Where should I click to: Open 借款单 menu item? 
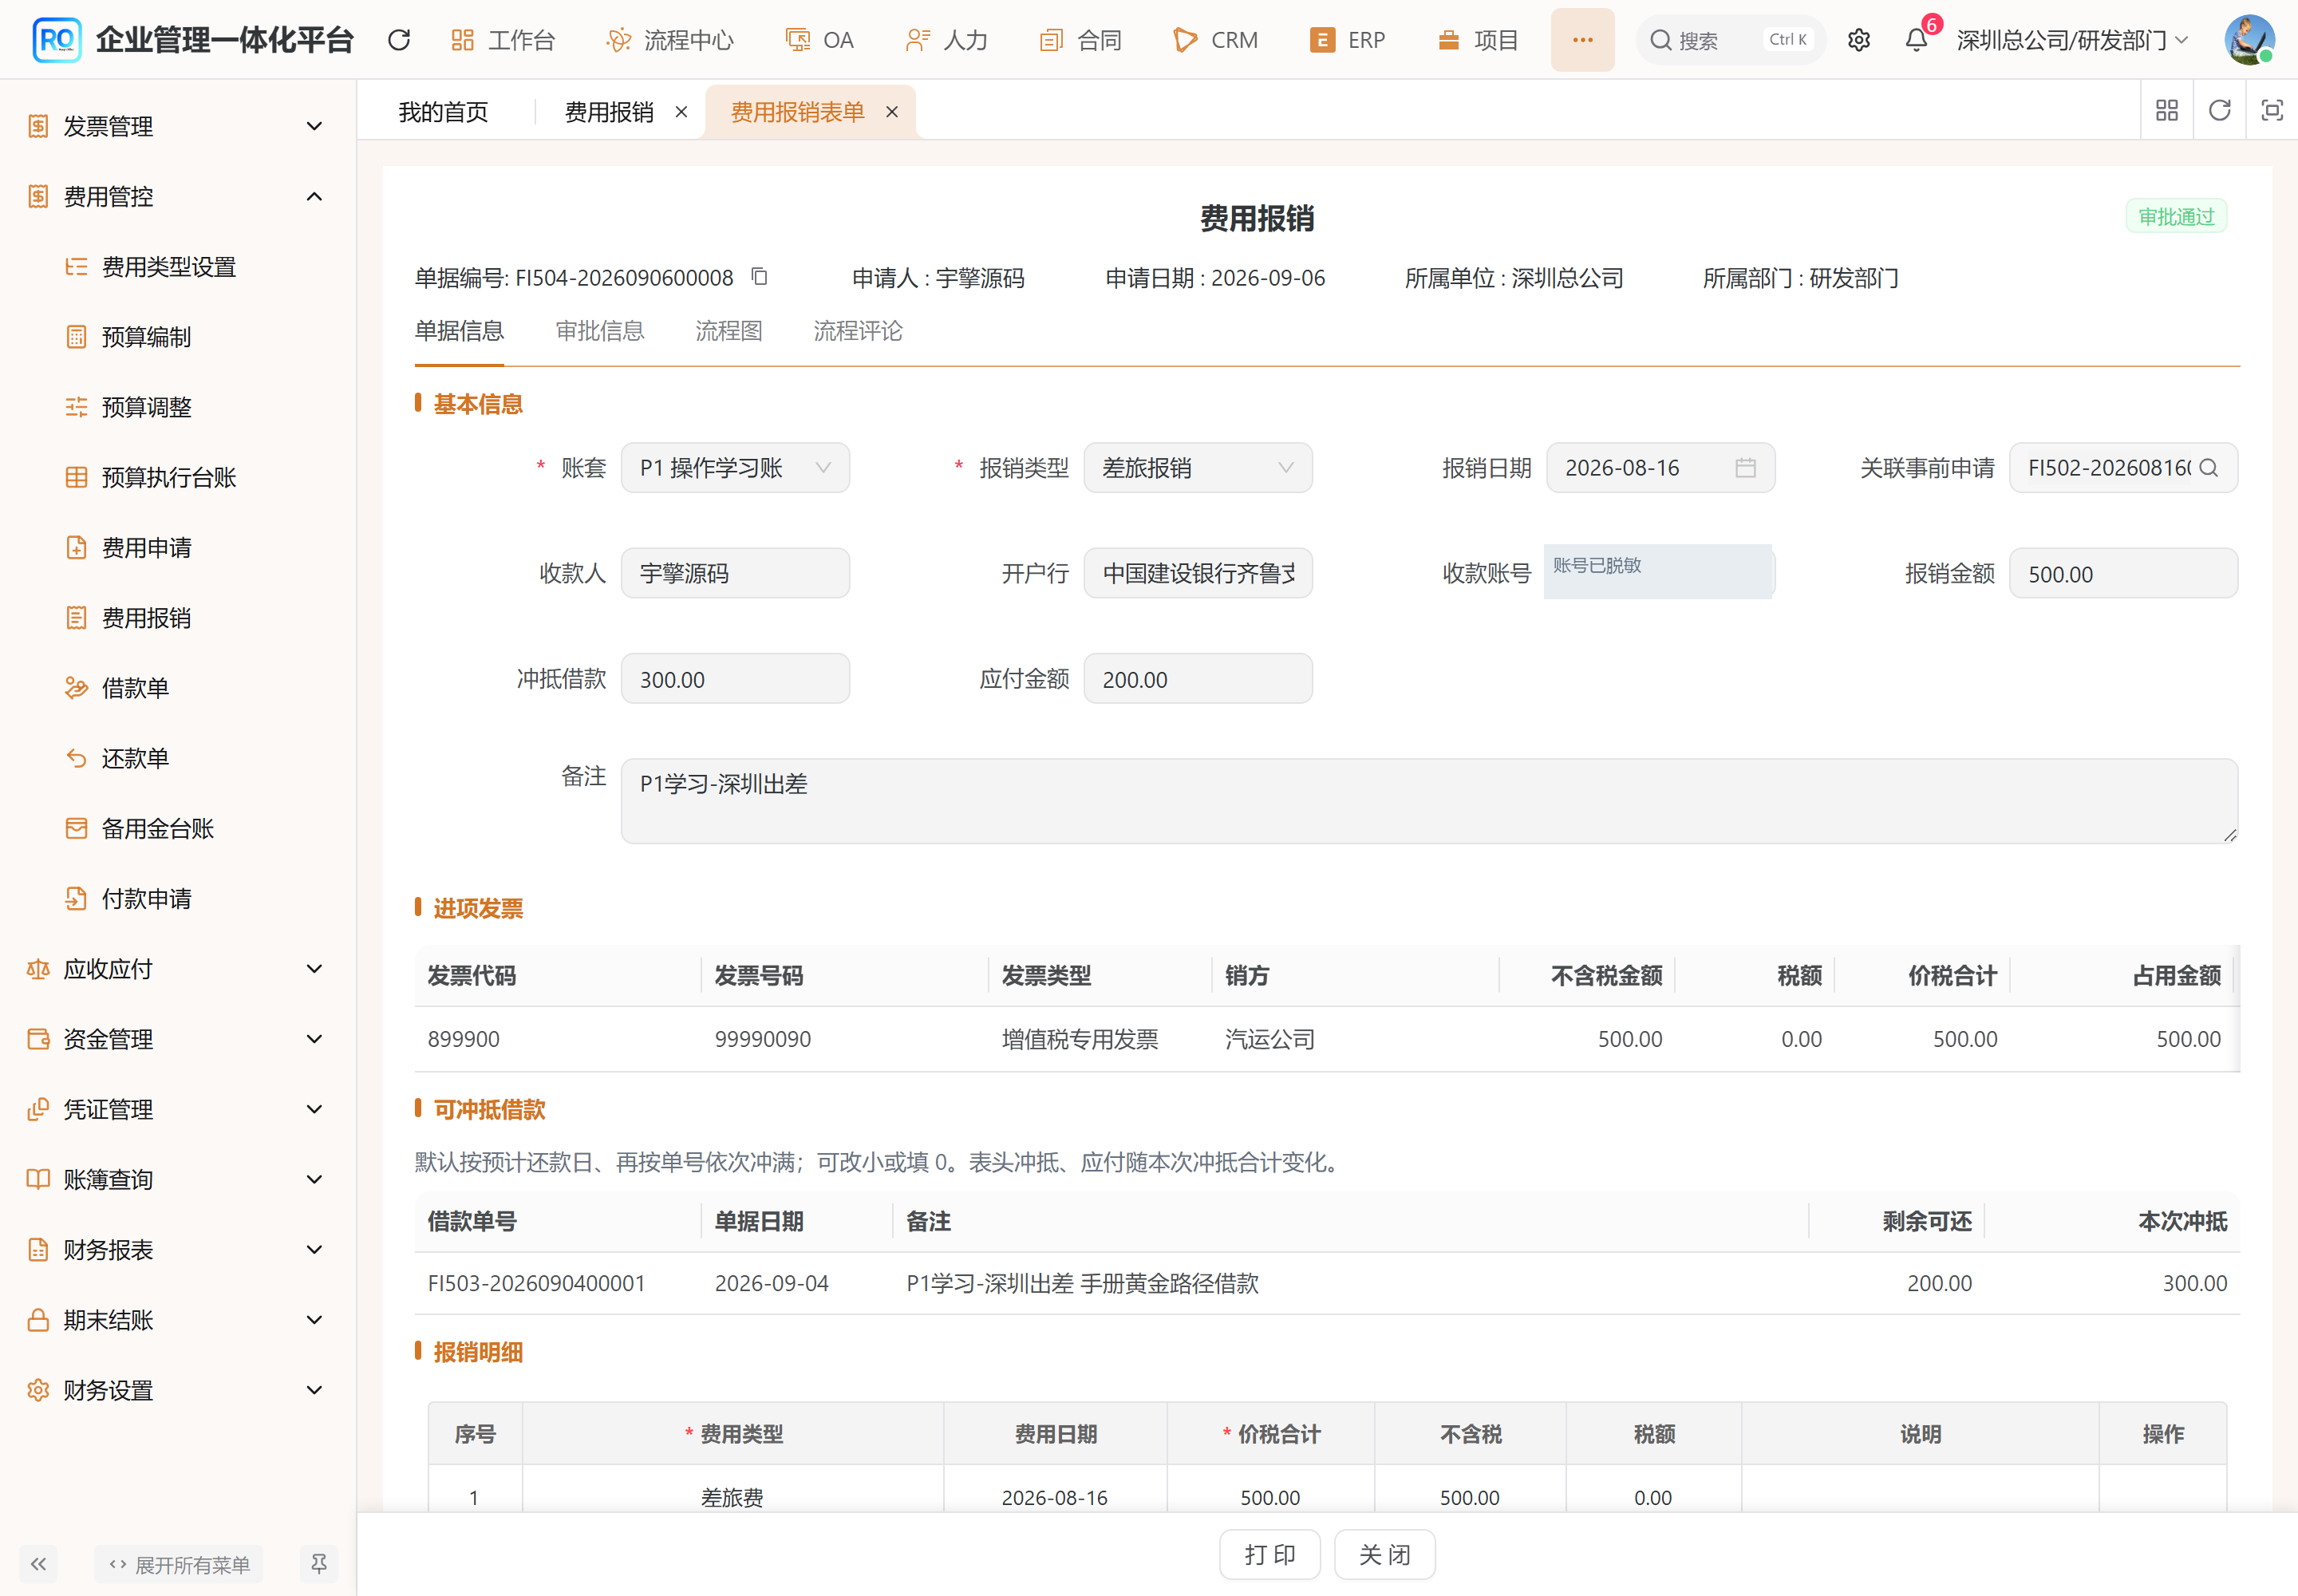[135, 688]
